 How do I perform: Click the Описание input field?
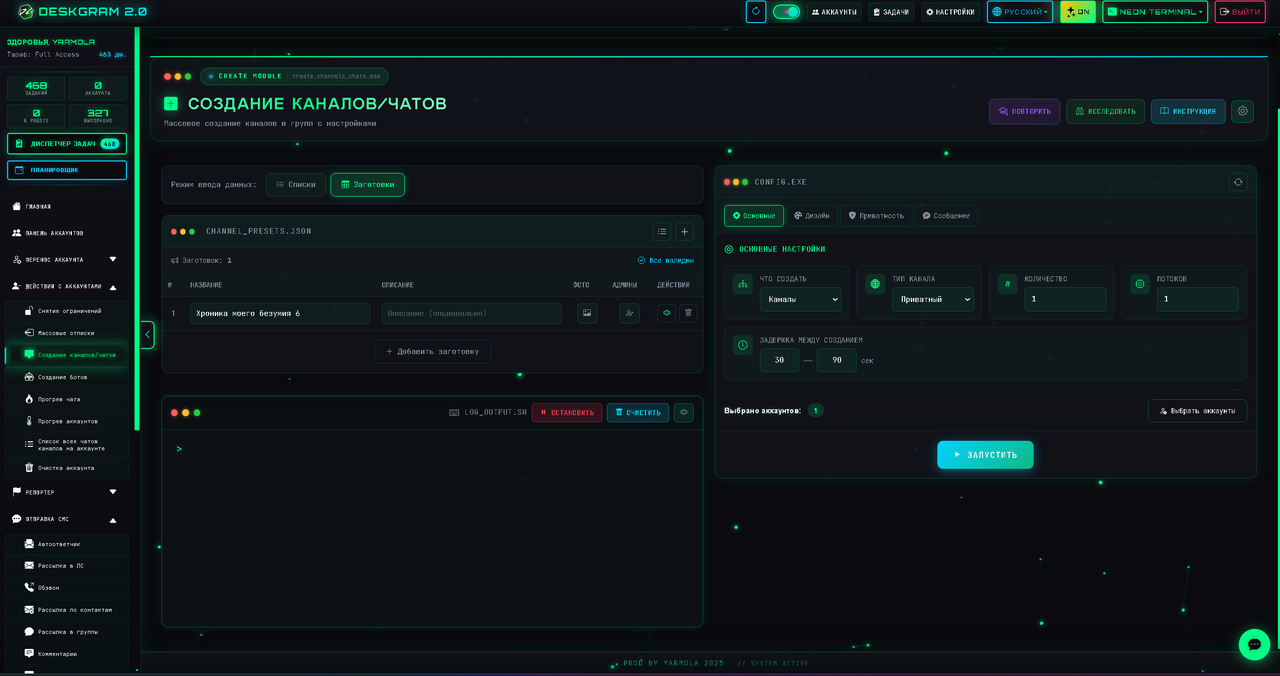[x=471, y=313]
